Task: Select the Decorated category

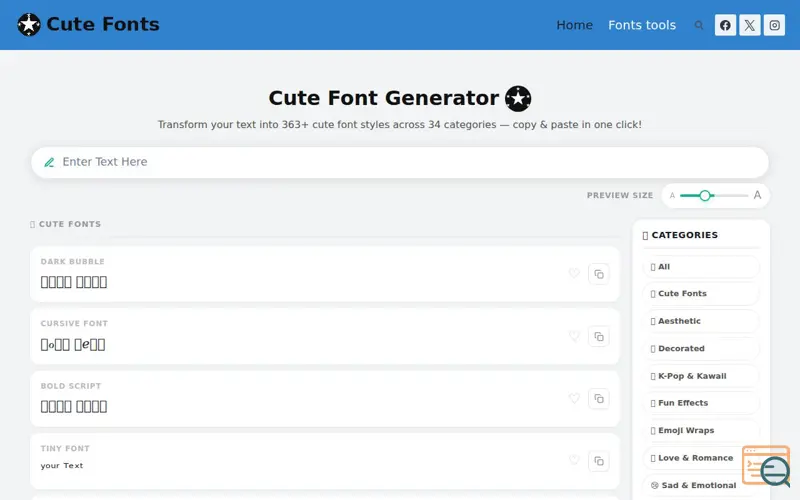Action: coord(701,348)
